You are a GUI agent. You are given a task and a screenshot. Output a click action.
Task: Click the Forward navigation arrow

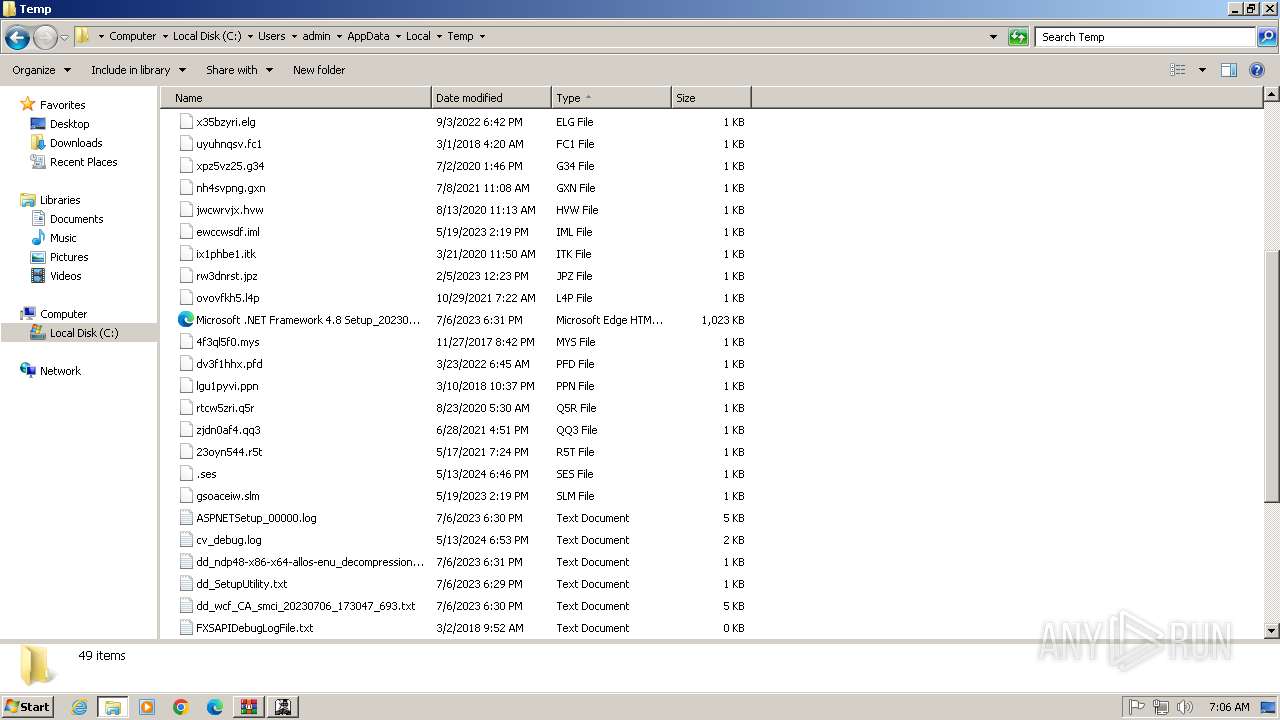coord(45,38)
